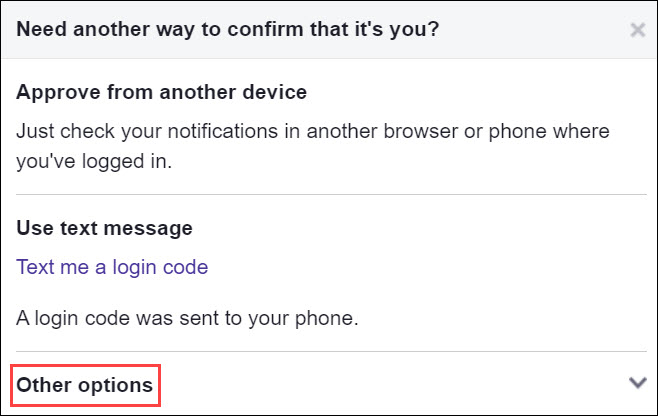658x416 pixels.
Task: Click blank space right of the login code link
Action: [x=420, y=267]
